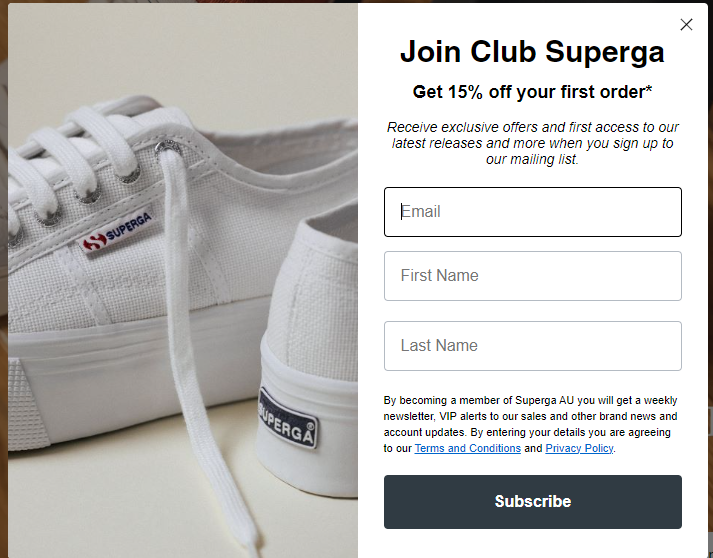The width and height of the screenshot is (713, 558).
Task: Open the Terms and Conditions link
Action: point(468,449)
